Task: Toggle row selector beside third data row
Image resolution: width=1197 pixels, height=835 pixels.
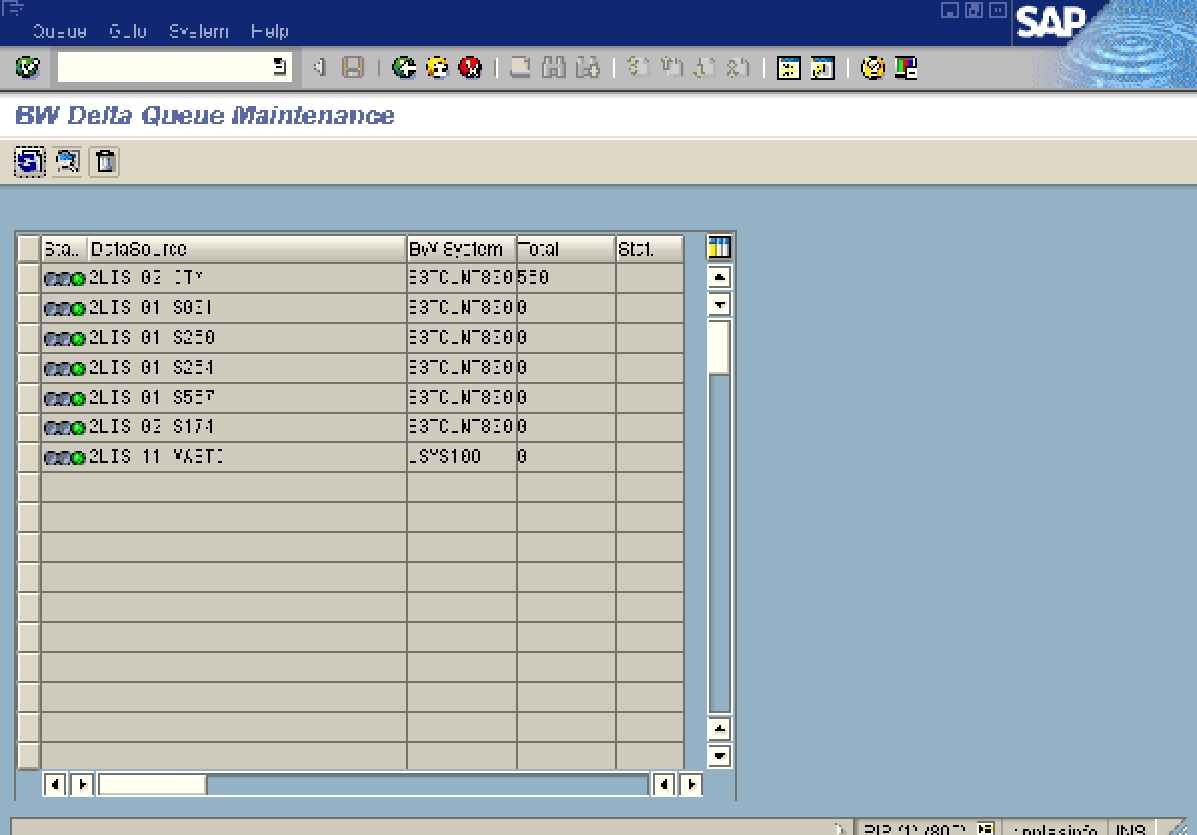Action: click(x=28, y=337)
